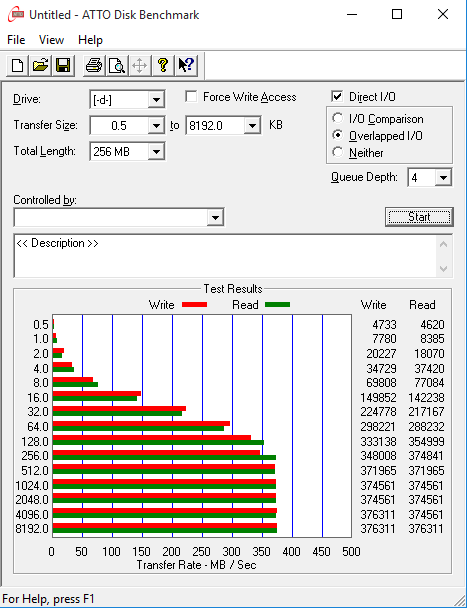
Task: Click the read value 354999
Action: click(426, 441)
